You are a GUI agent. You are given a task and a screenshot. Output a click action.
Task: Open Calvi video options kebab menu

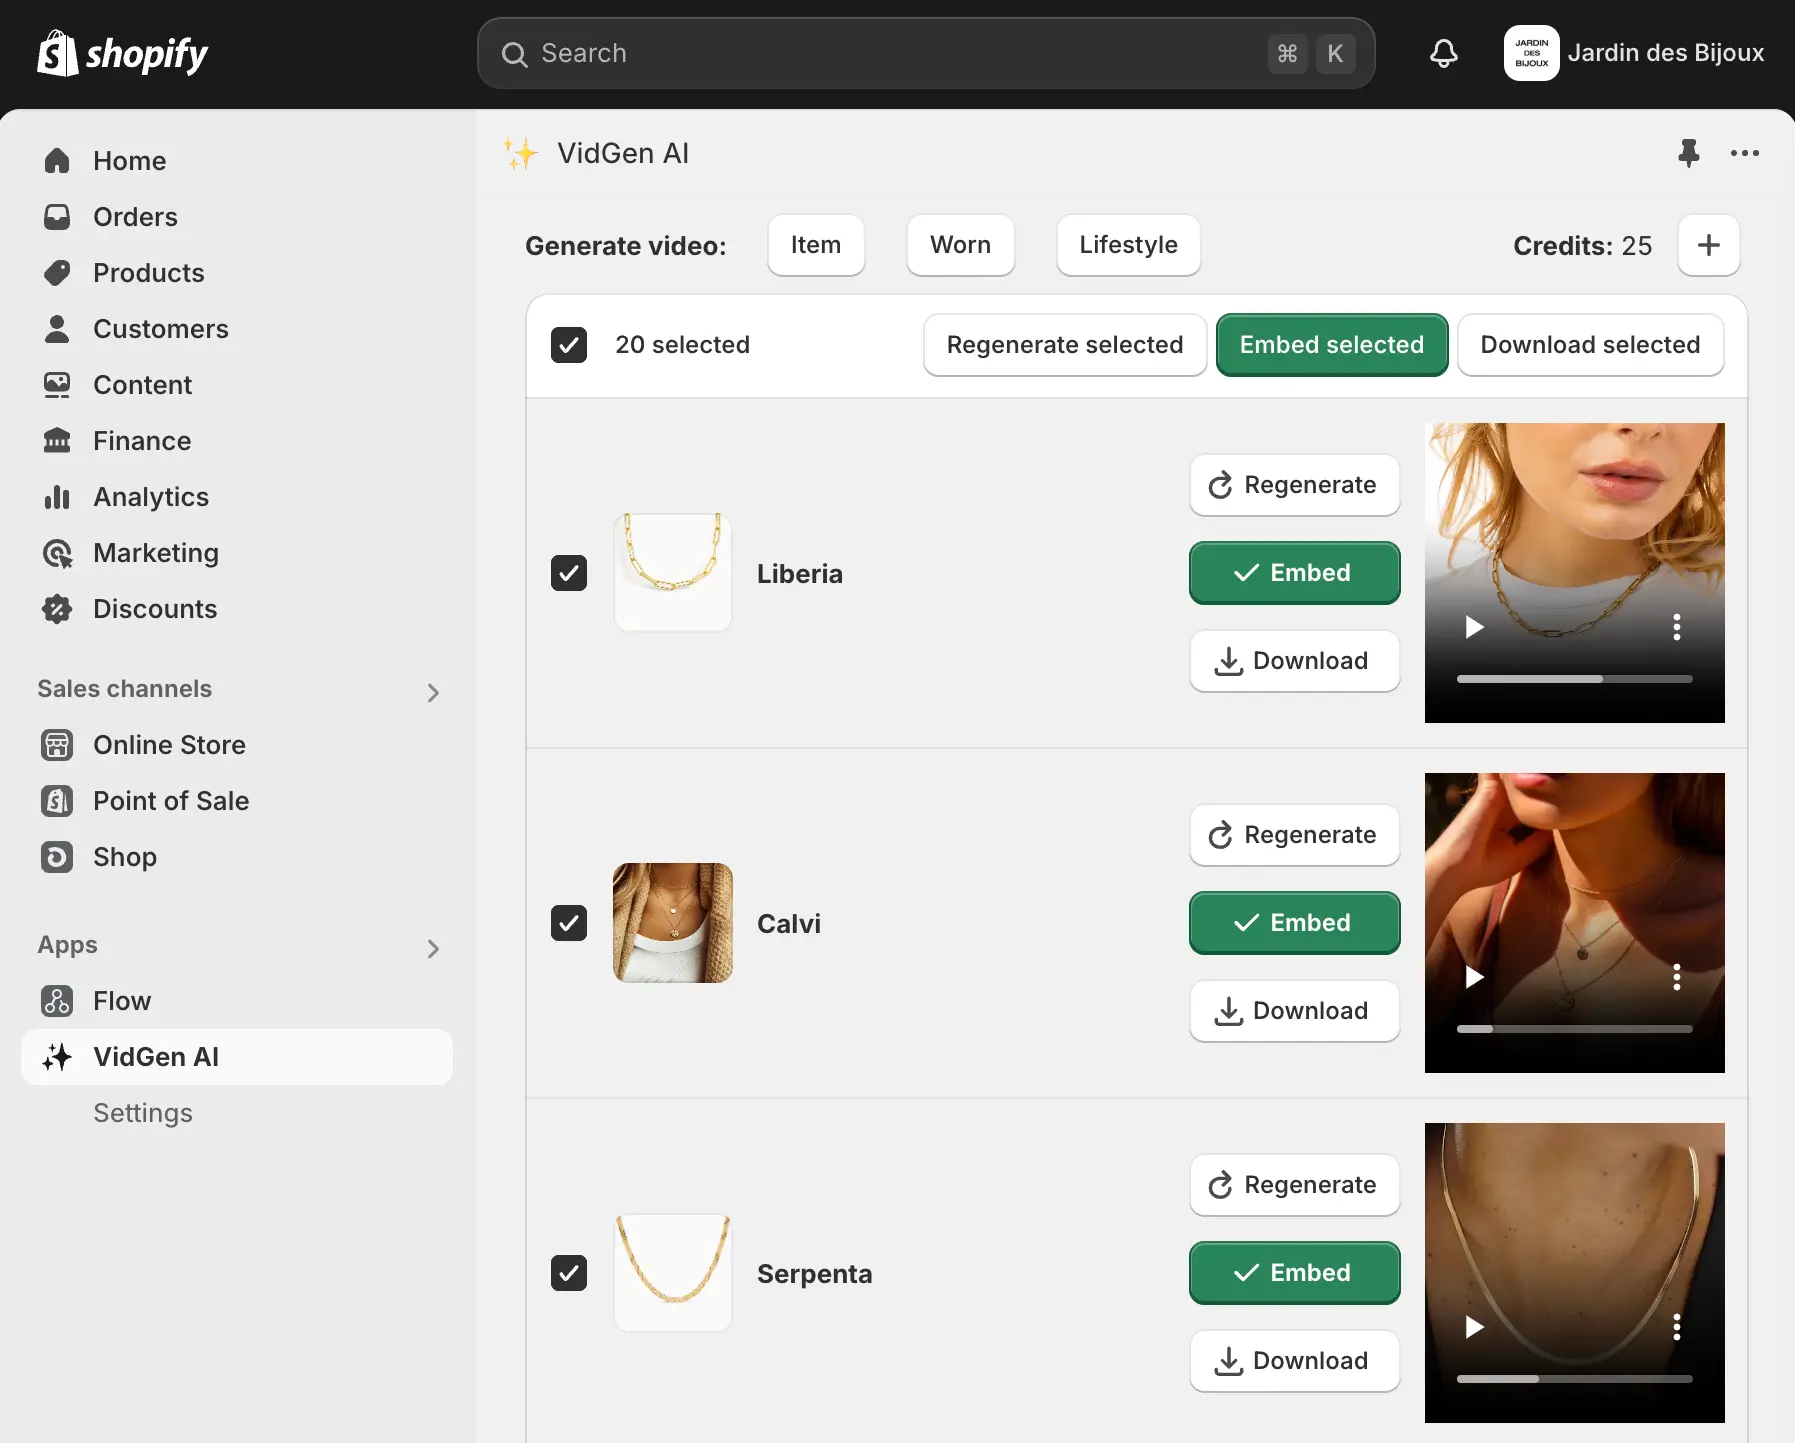(x=1676, y=977)
